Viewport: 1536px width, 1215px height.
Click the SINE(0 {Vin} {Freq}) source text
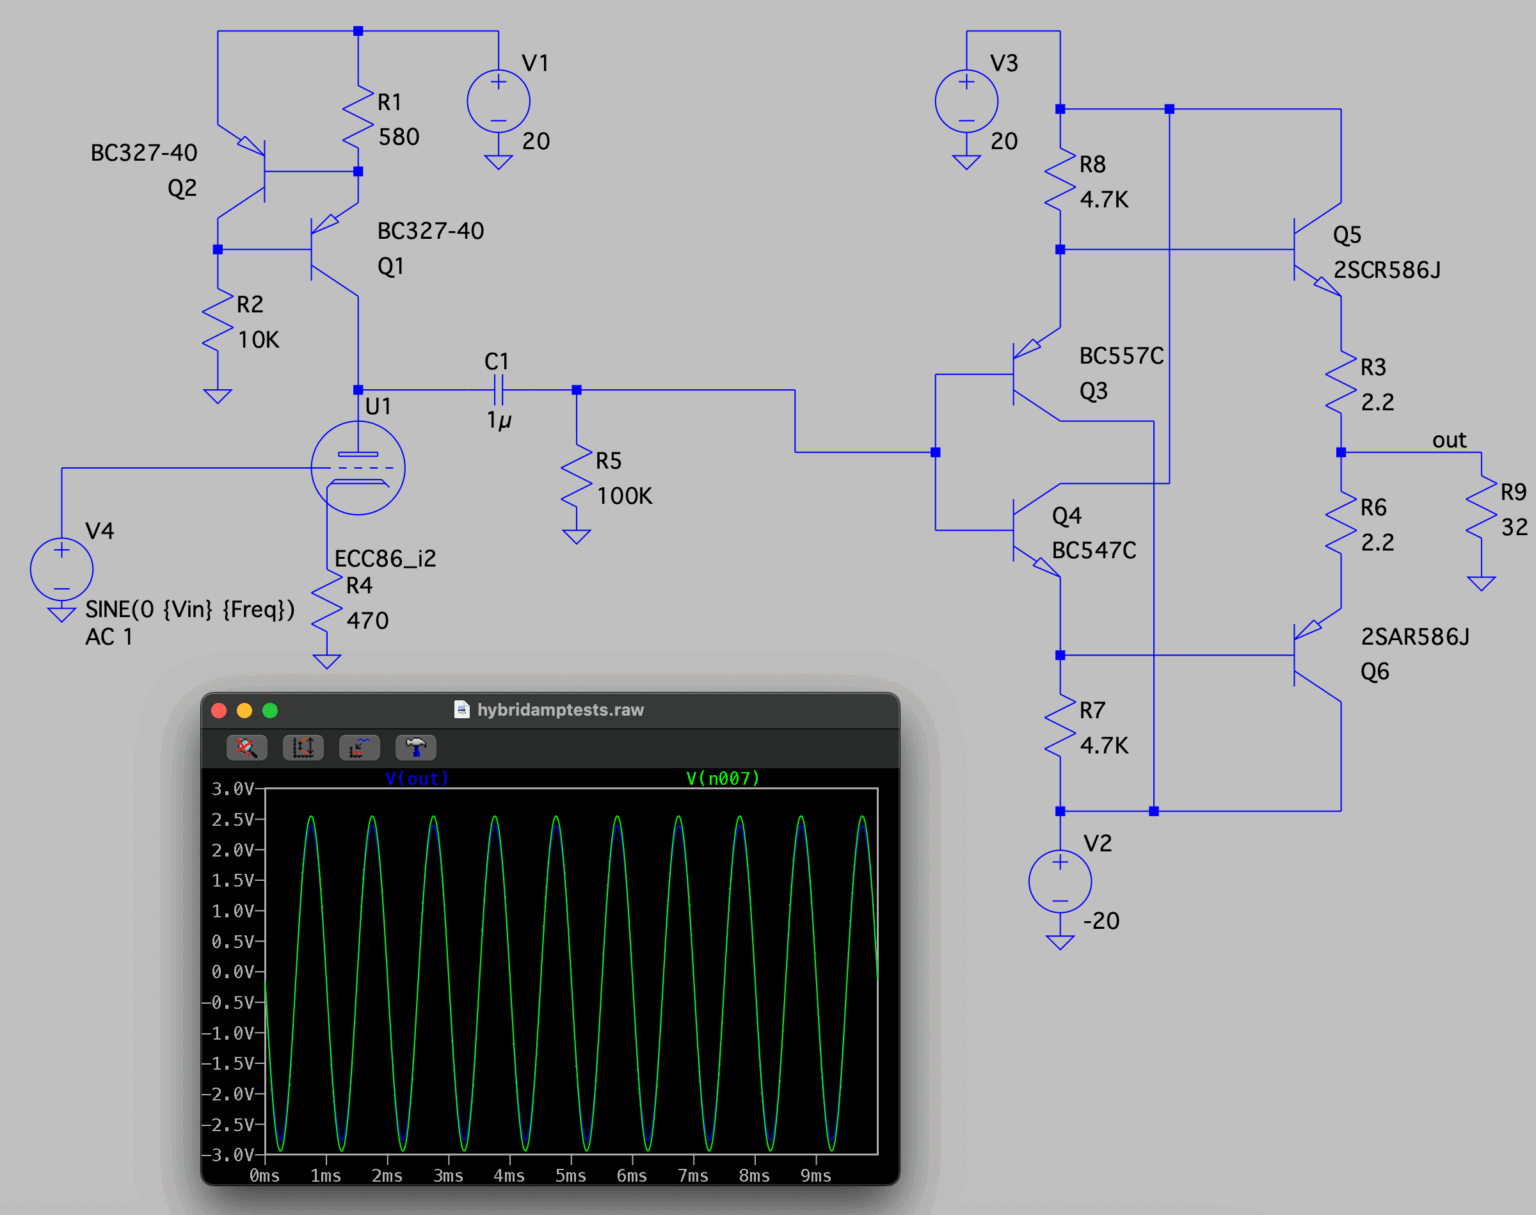click(190, 609)
